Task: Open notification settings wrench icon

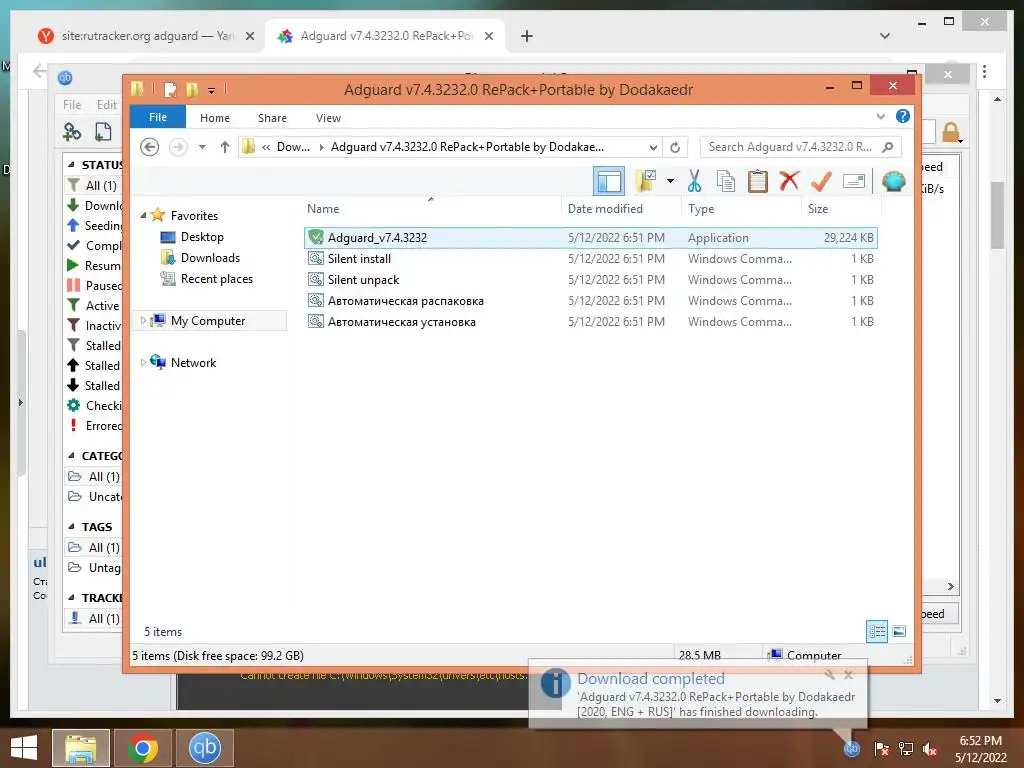Action: click(829, 675)
